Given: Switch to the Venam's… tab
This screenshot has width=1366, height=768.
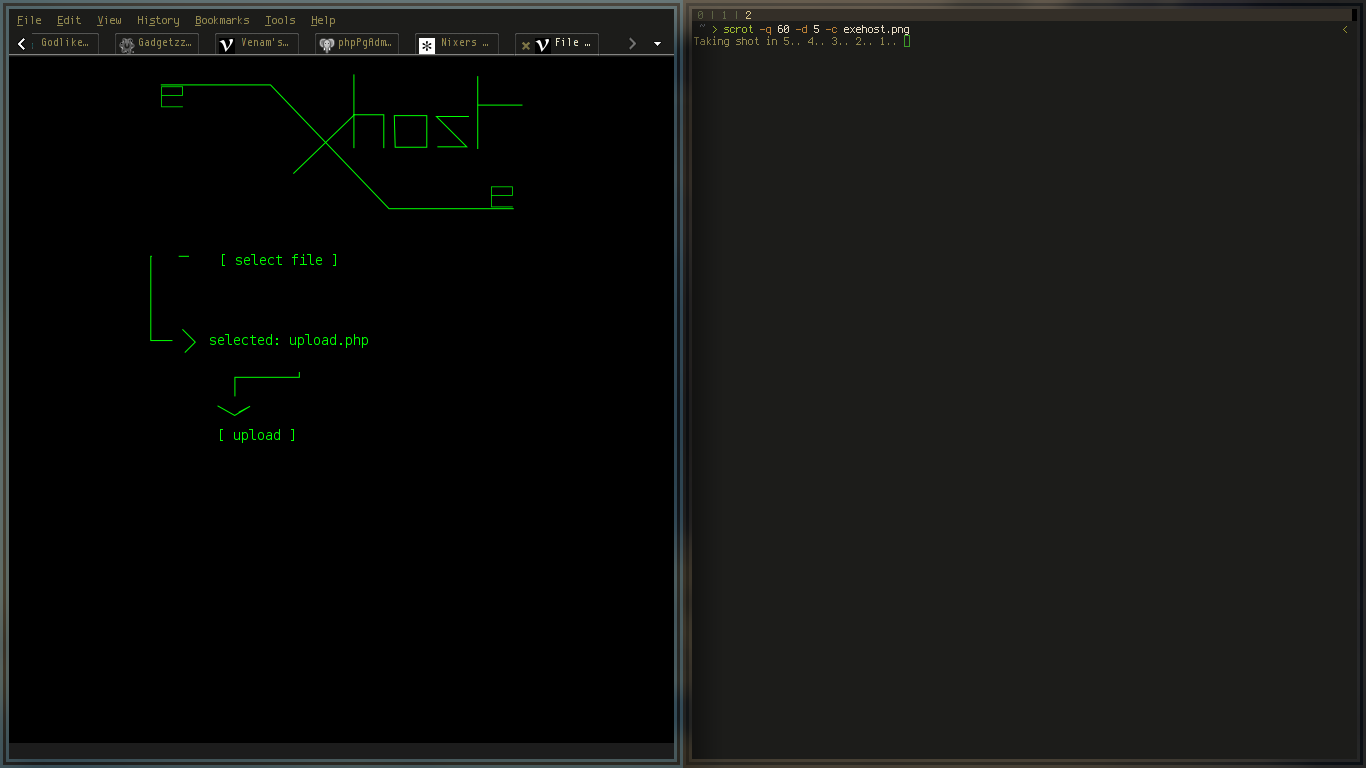Looking at the screenshot, I should pos(257,43).
